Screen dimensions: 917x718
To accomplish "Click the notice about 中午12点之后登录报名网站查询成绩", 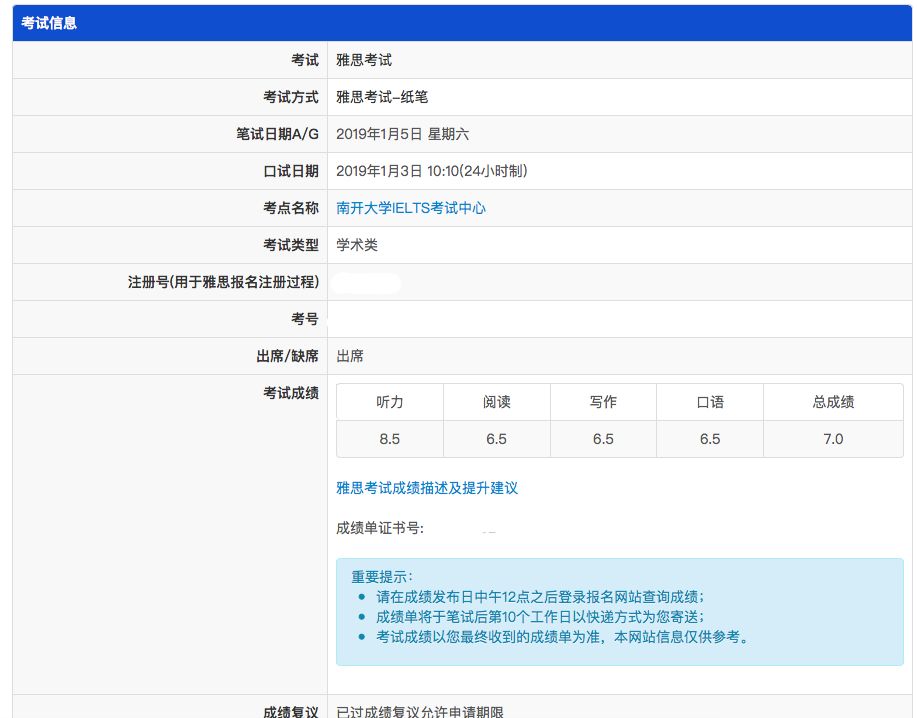I will 540,597.
